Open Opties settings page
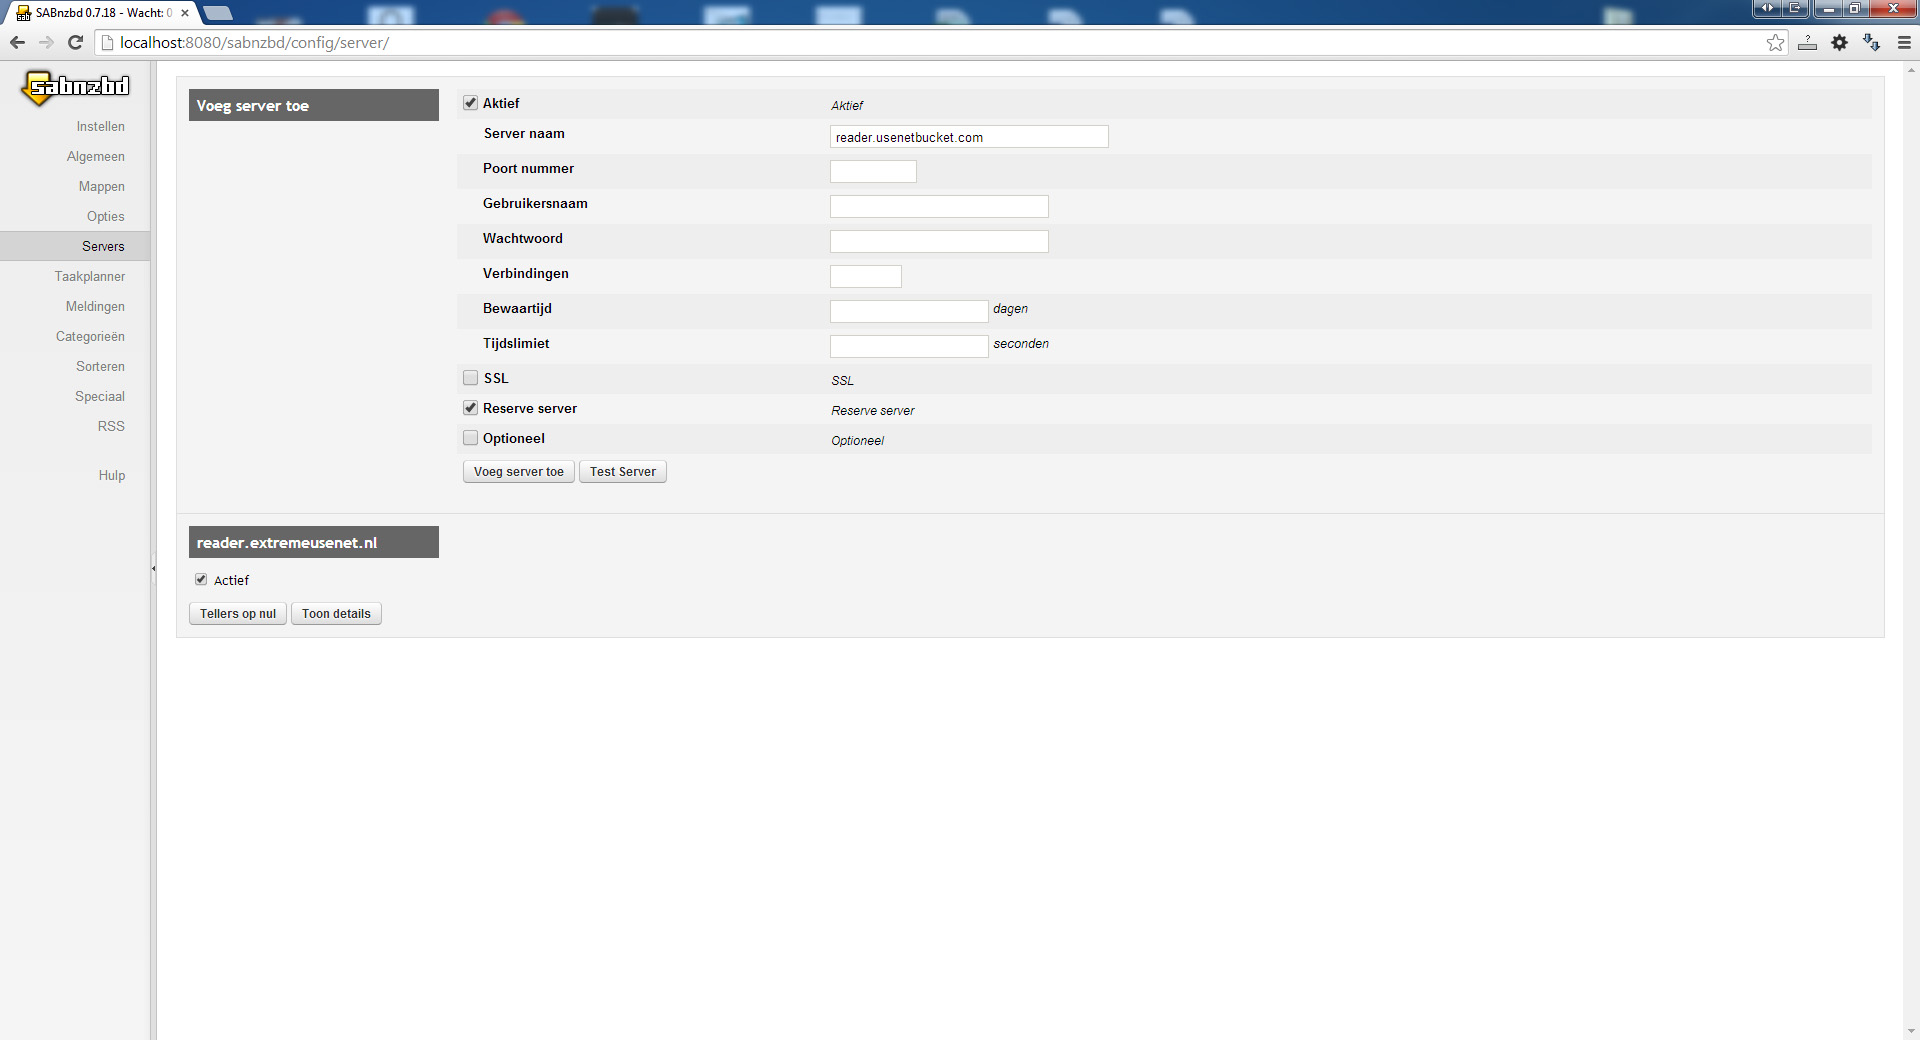 click(x=105, y=216)
